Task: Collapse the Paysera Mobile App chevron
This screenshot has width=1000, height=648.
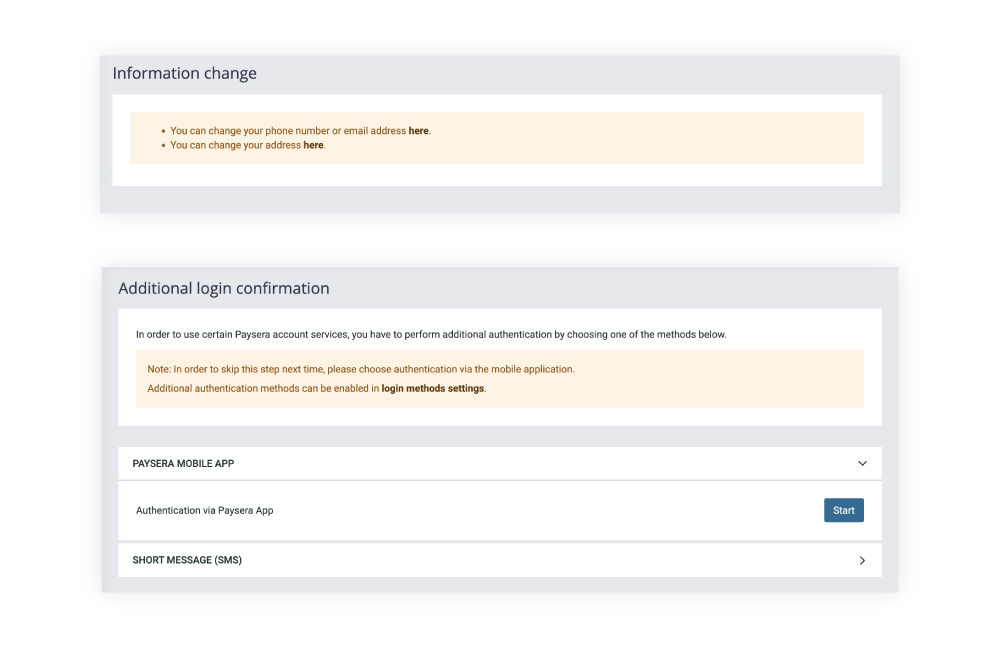Action: [x=862, y=464]
